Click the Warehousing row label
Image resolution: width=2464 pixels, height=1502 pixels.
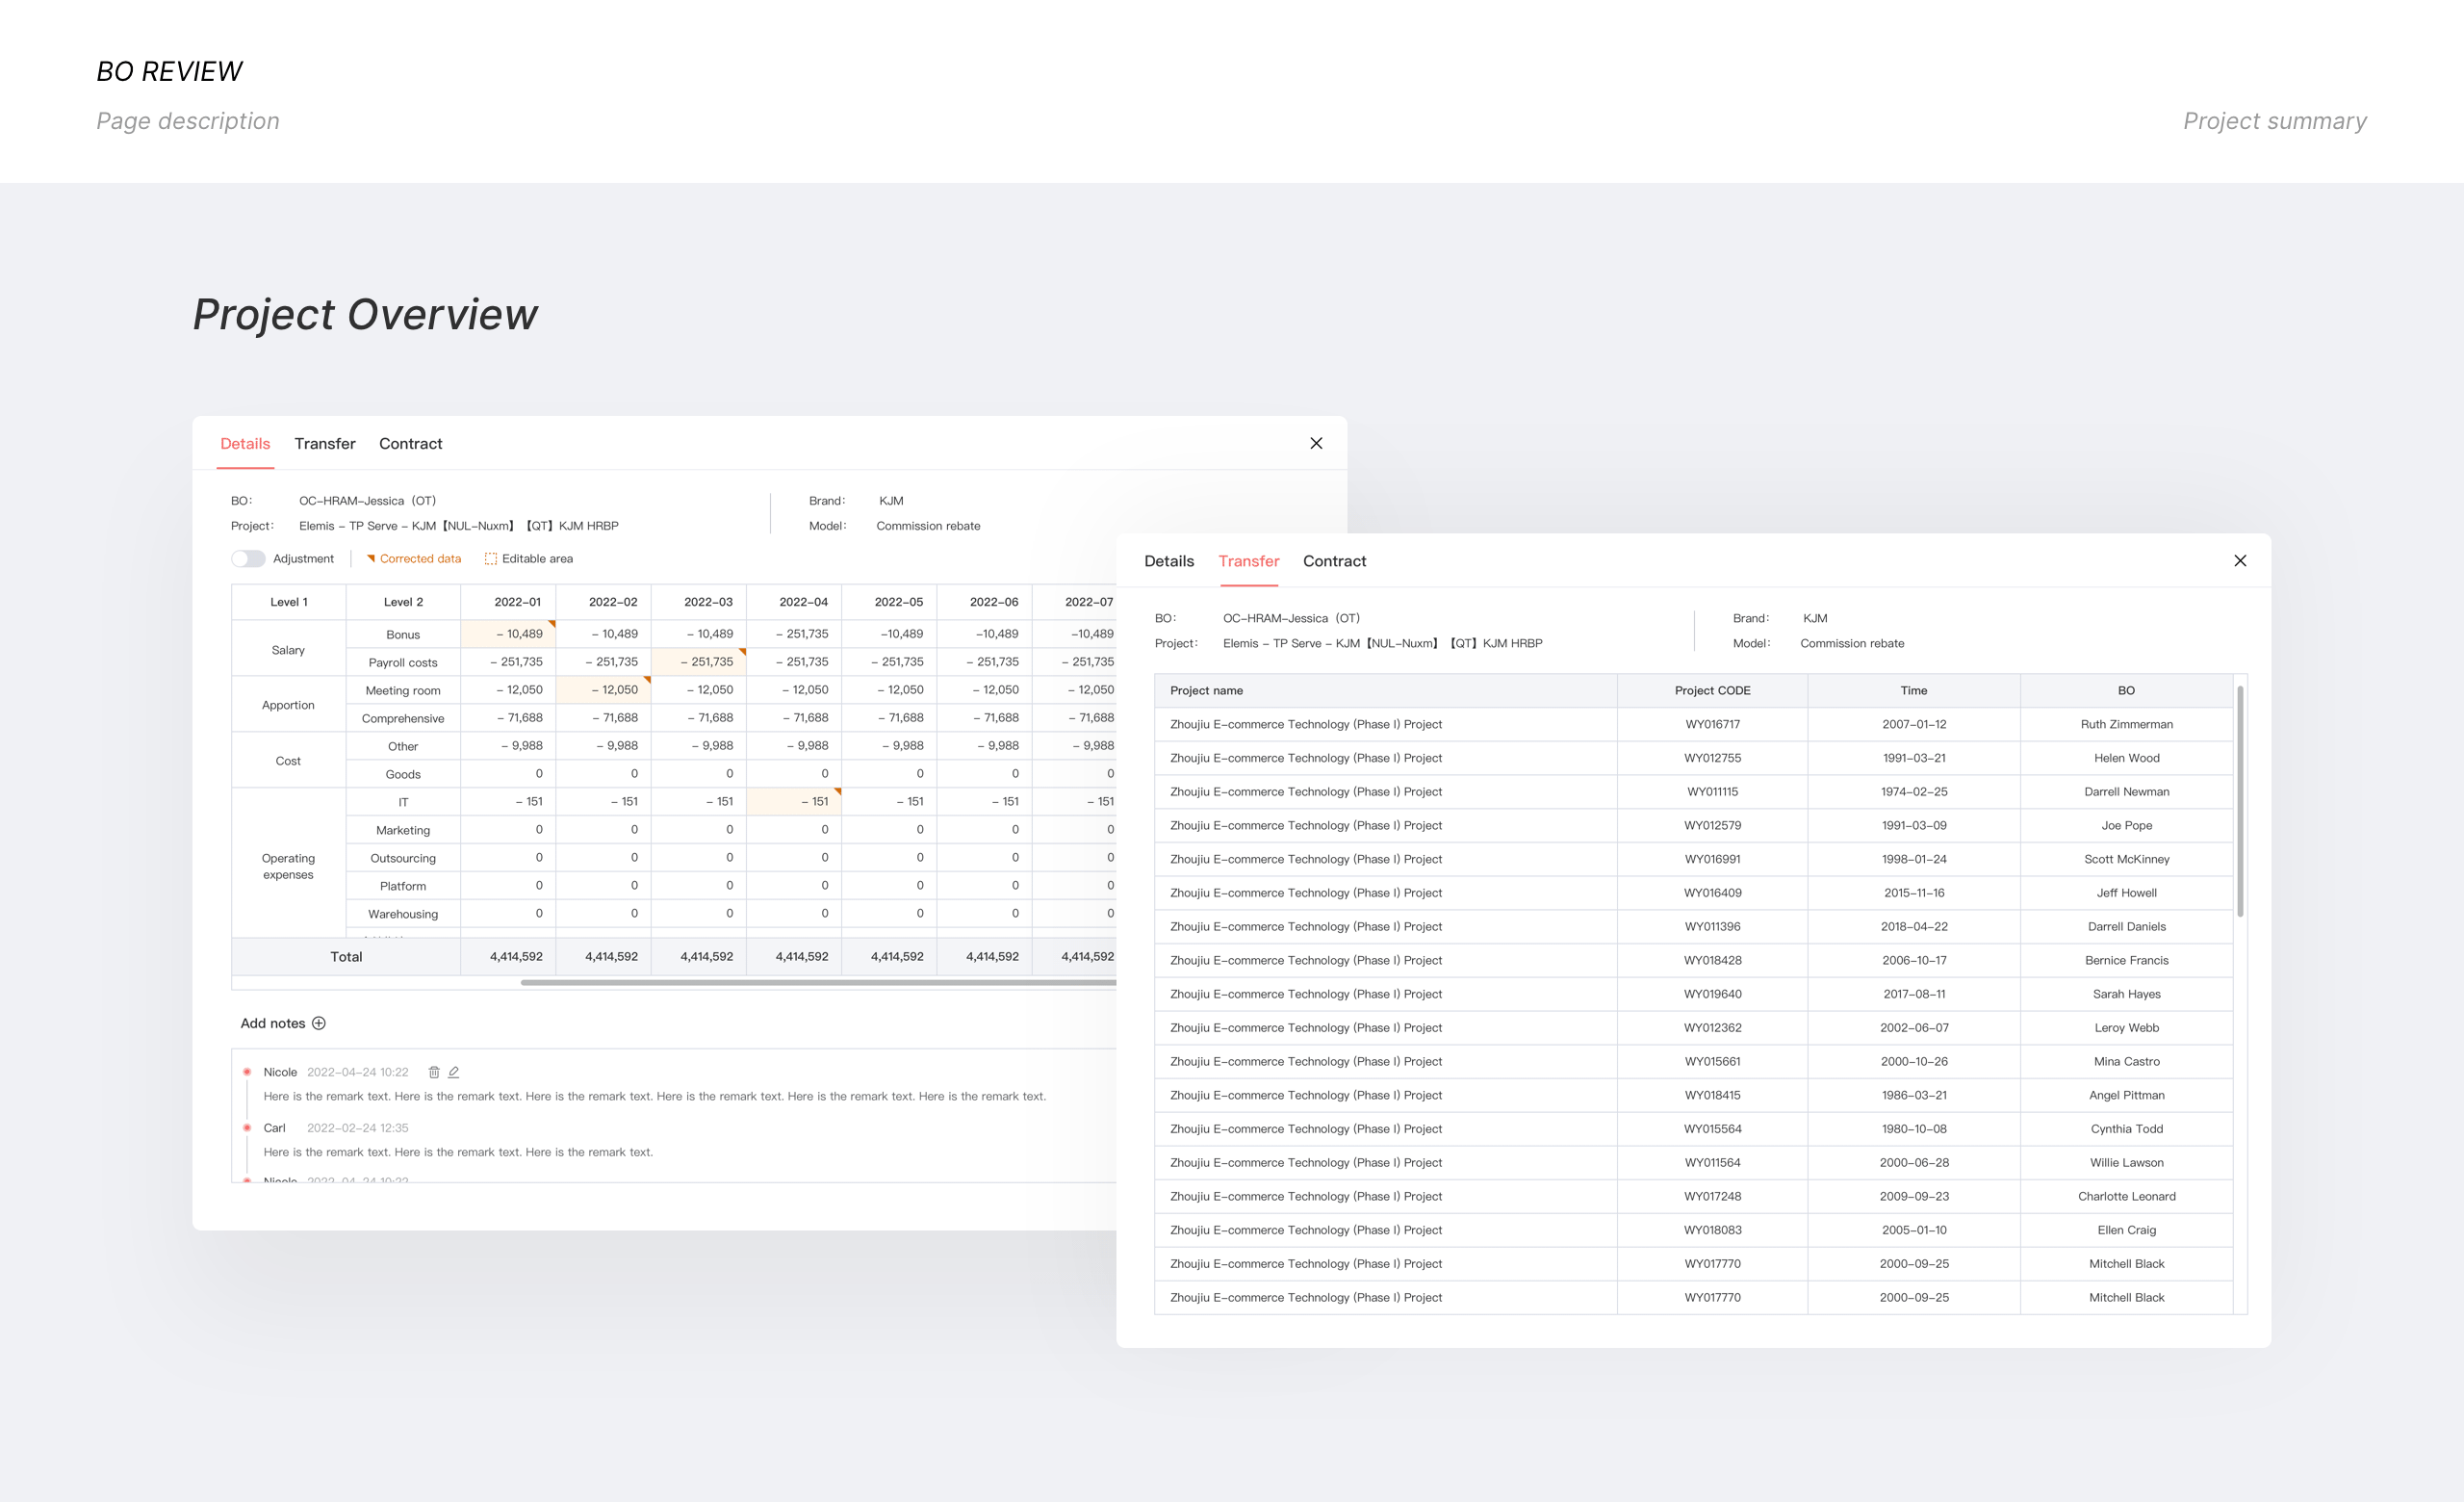tap(403, 914)
